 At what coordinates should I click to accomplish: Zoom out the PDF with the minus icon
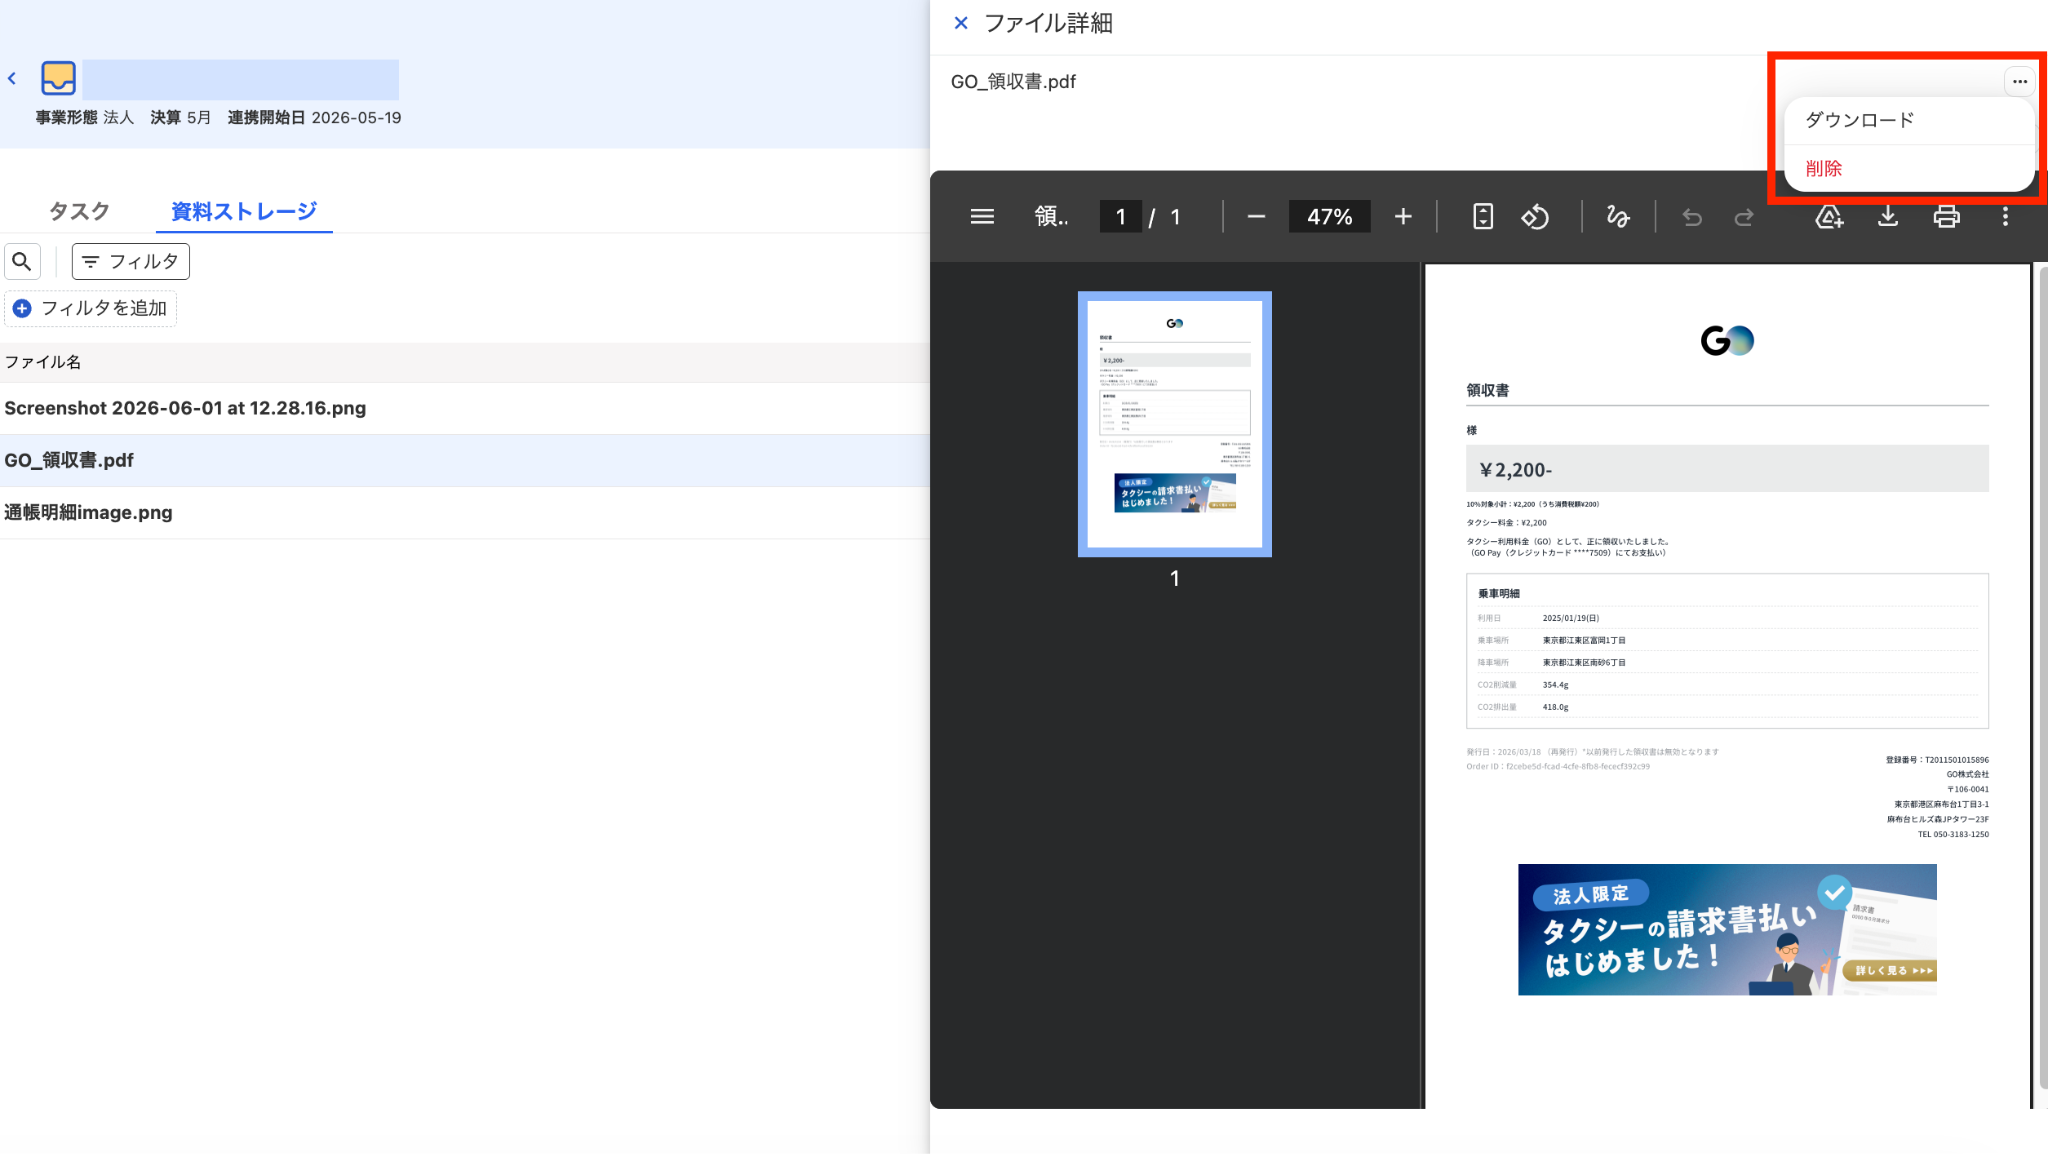(x=1256, y=217)
